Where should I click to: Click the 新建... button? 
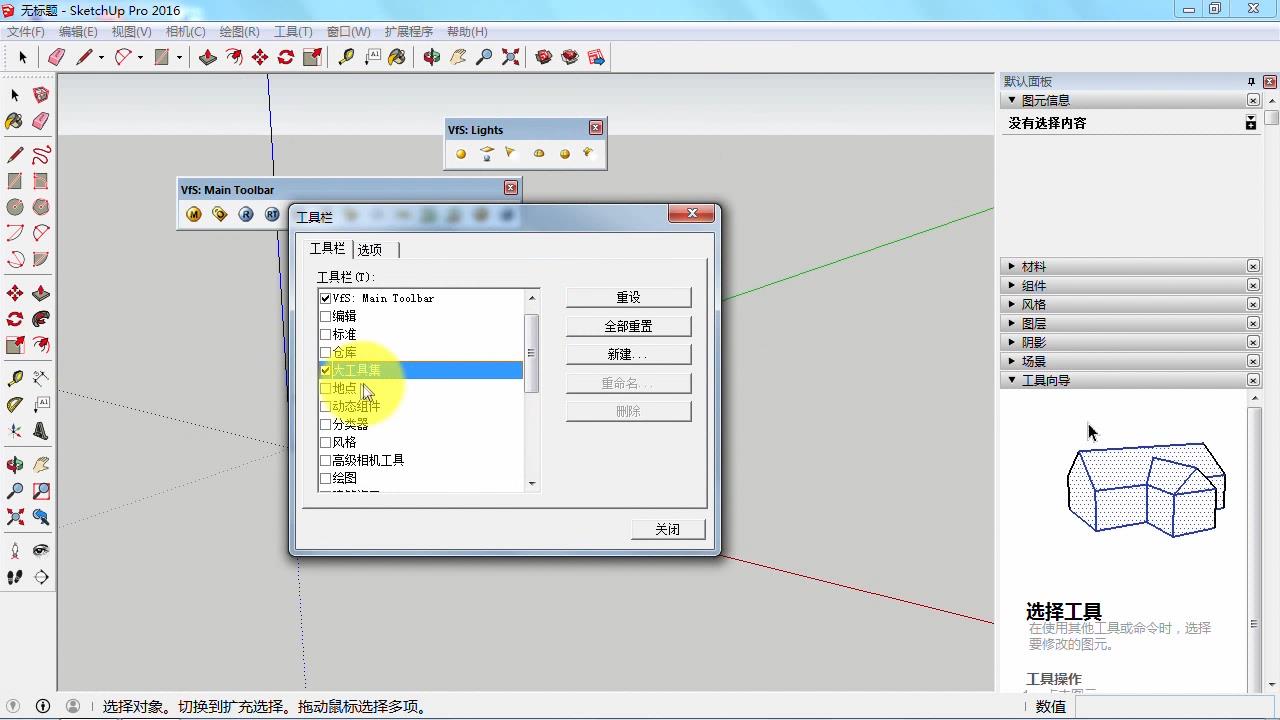628,354
